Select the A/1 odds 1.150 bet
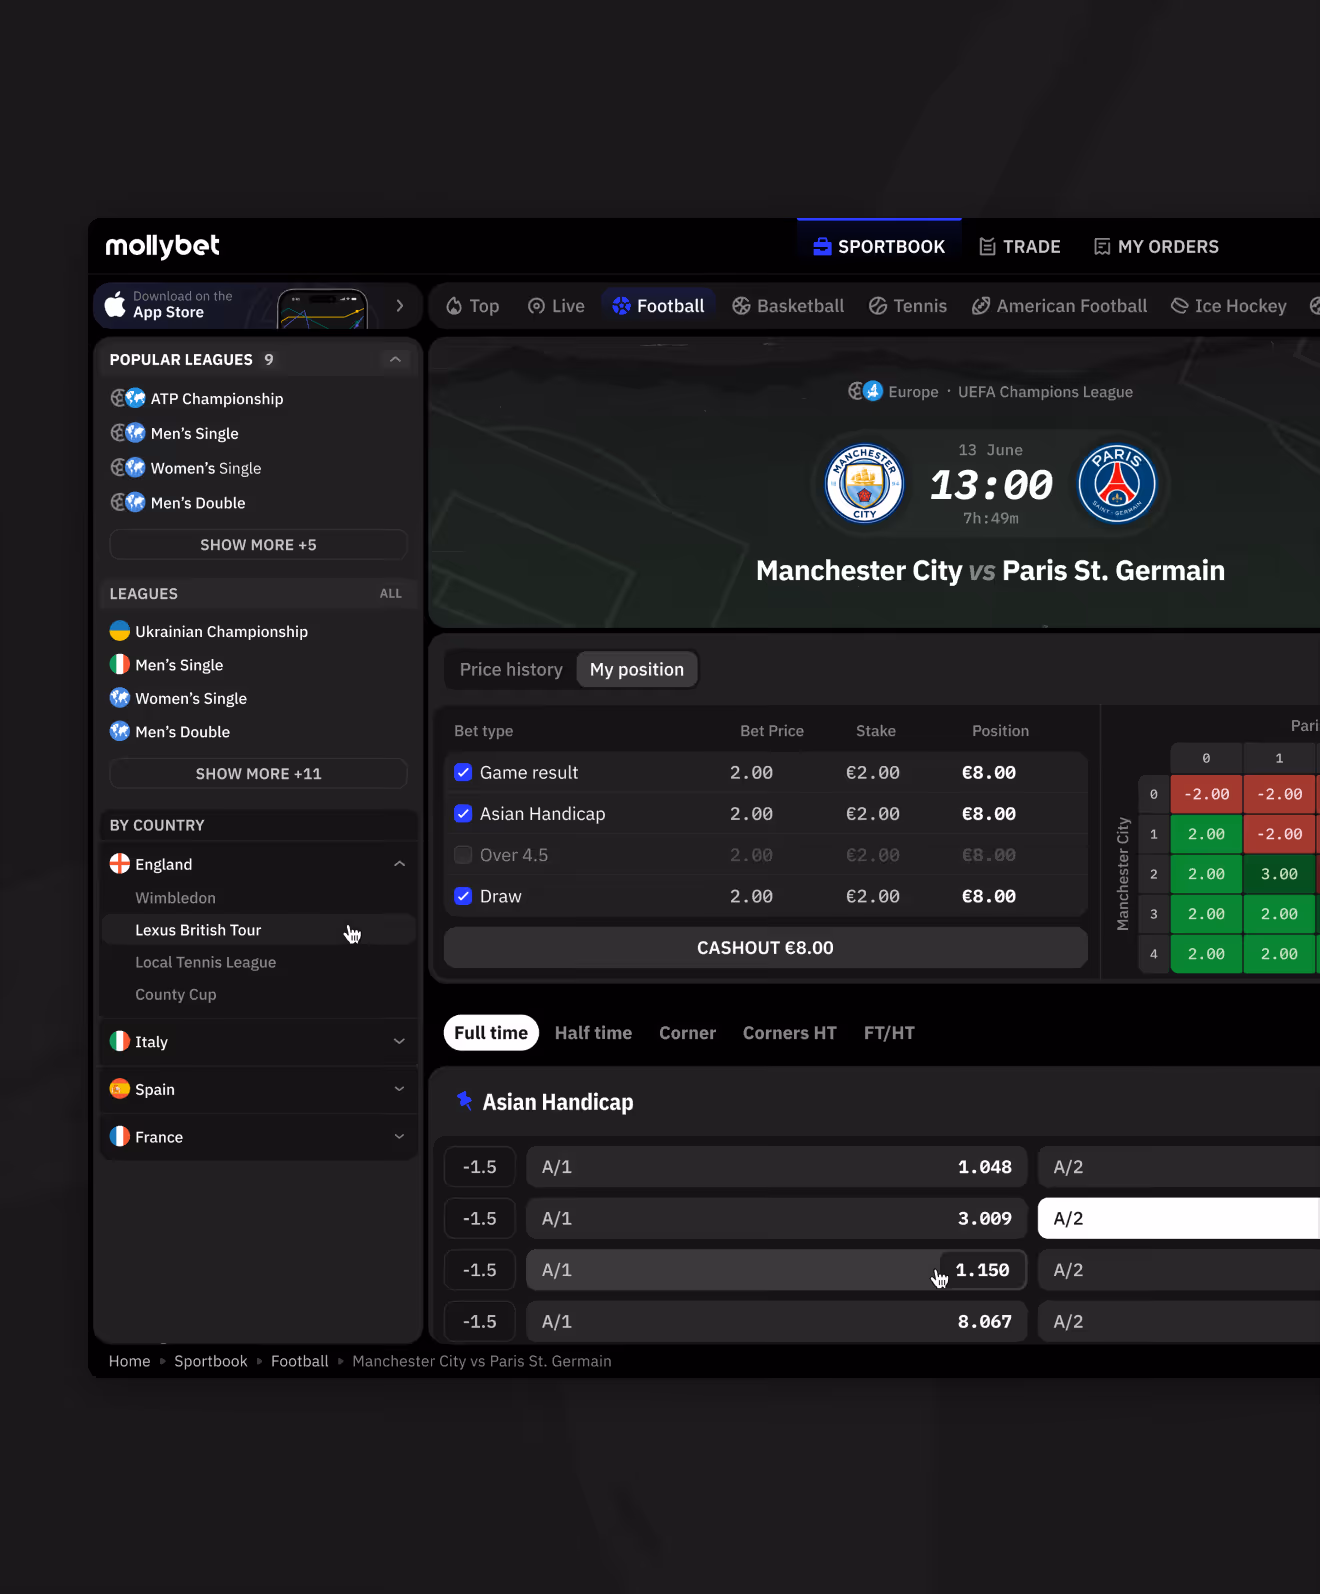1320x1594 pixels. pos(776,1270)
